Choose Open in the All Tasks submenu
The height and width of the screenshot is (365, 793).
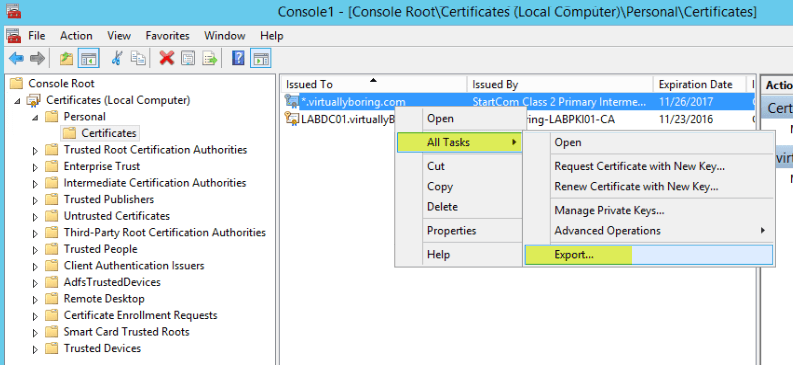pyautogui.click(x=649, y=143)
